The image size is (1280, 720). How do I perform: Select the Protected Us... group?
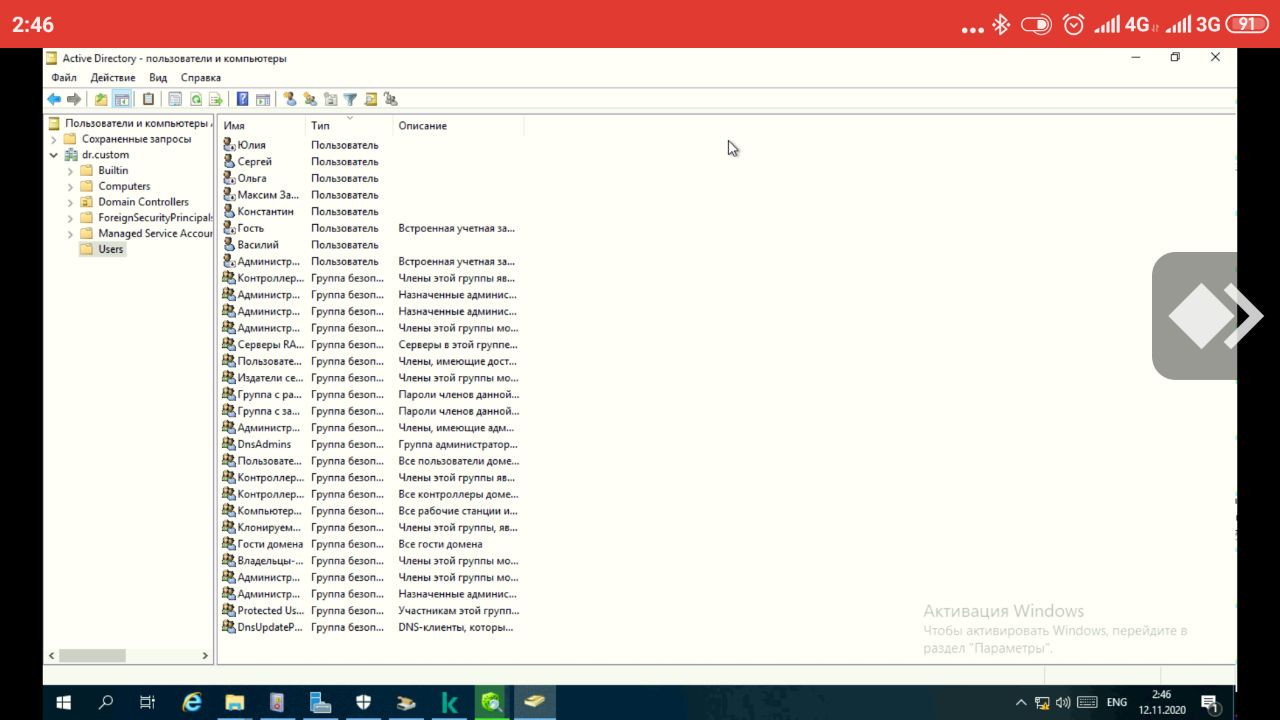pyautogui.click(x=268, y=610)
